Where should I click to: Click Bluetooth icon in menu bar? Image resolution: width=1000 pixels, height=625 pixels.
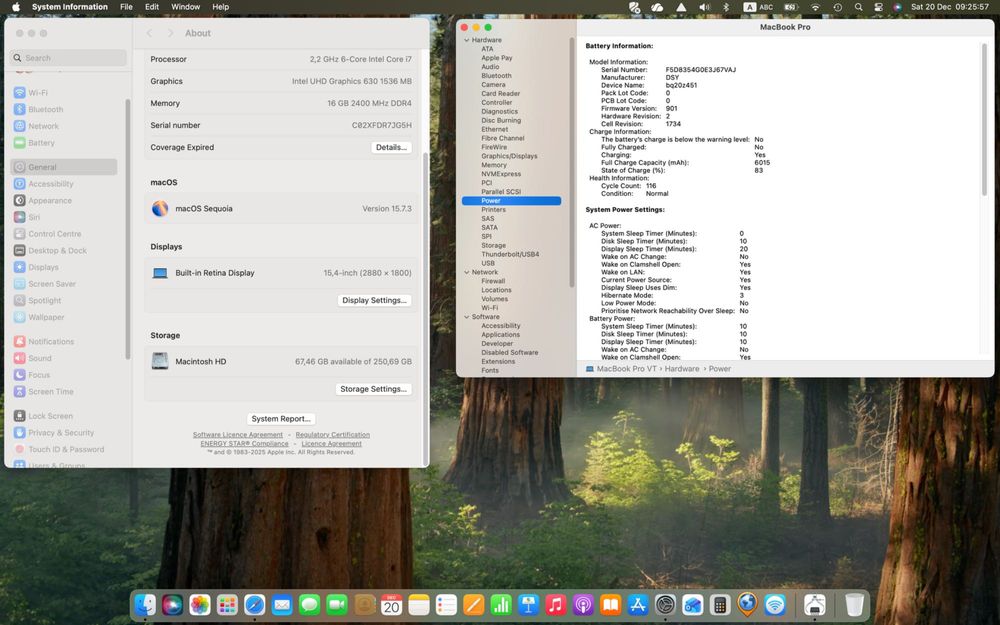point(725,7)
